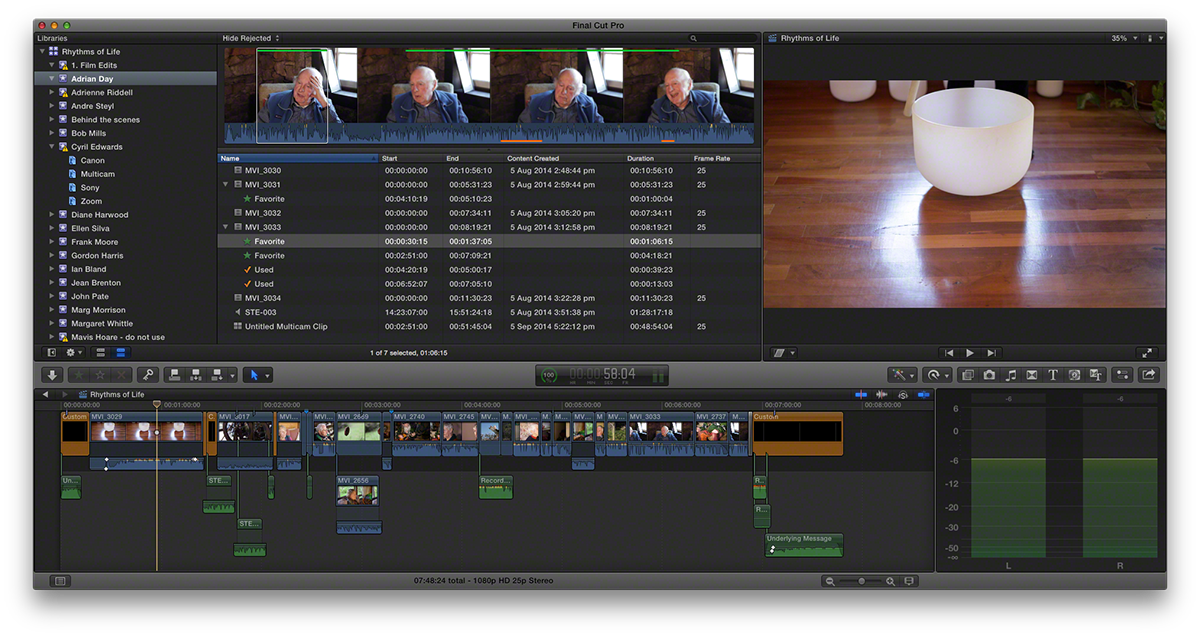Open the edit options arrow dropdown
This screenshot has width=1200, height=637.
pos(233,375)
